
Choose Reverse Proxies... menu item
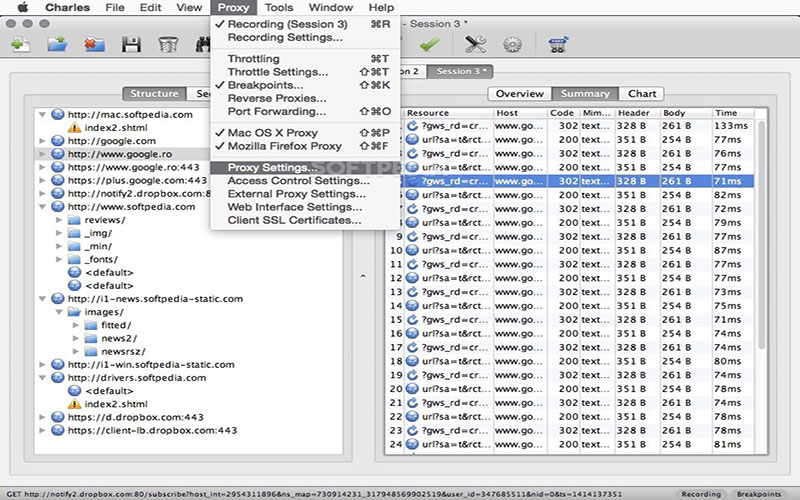tap(305, 98)
